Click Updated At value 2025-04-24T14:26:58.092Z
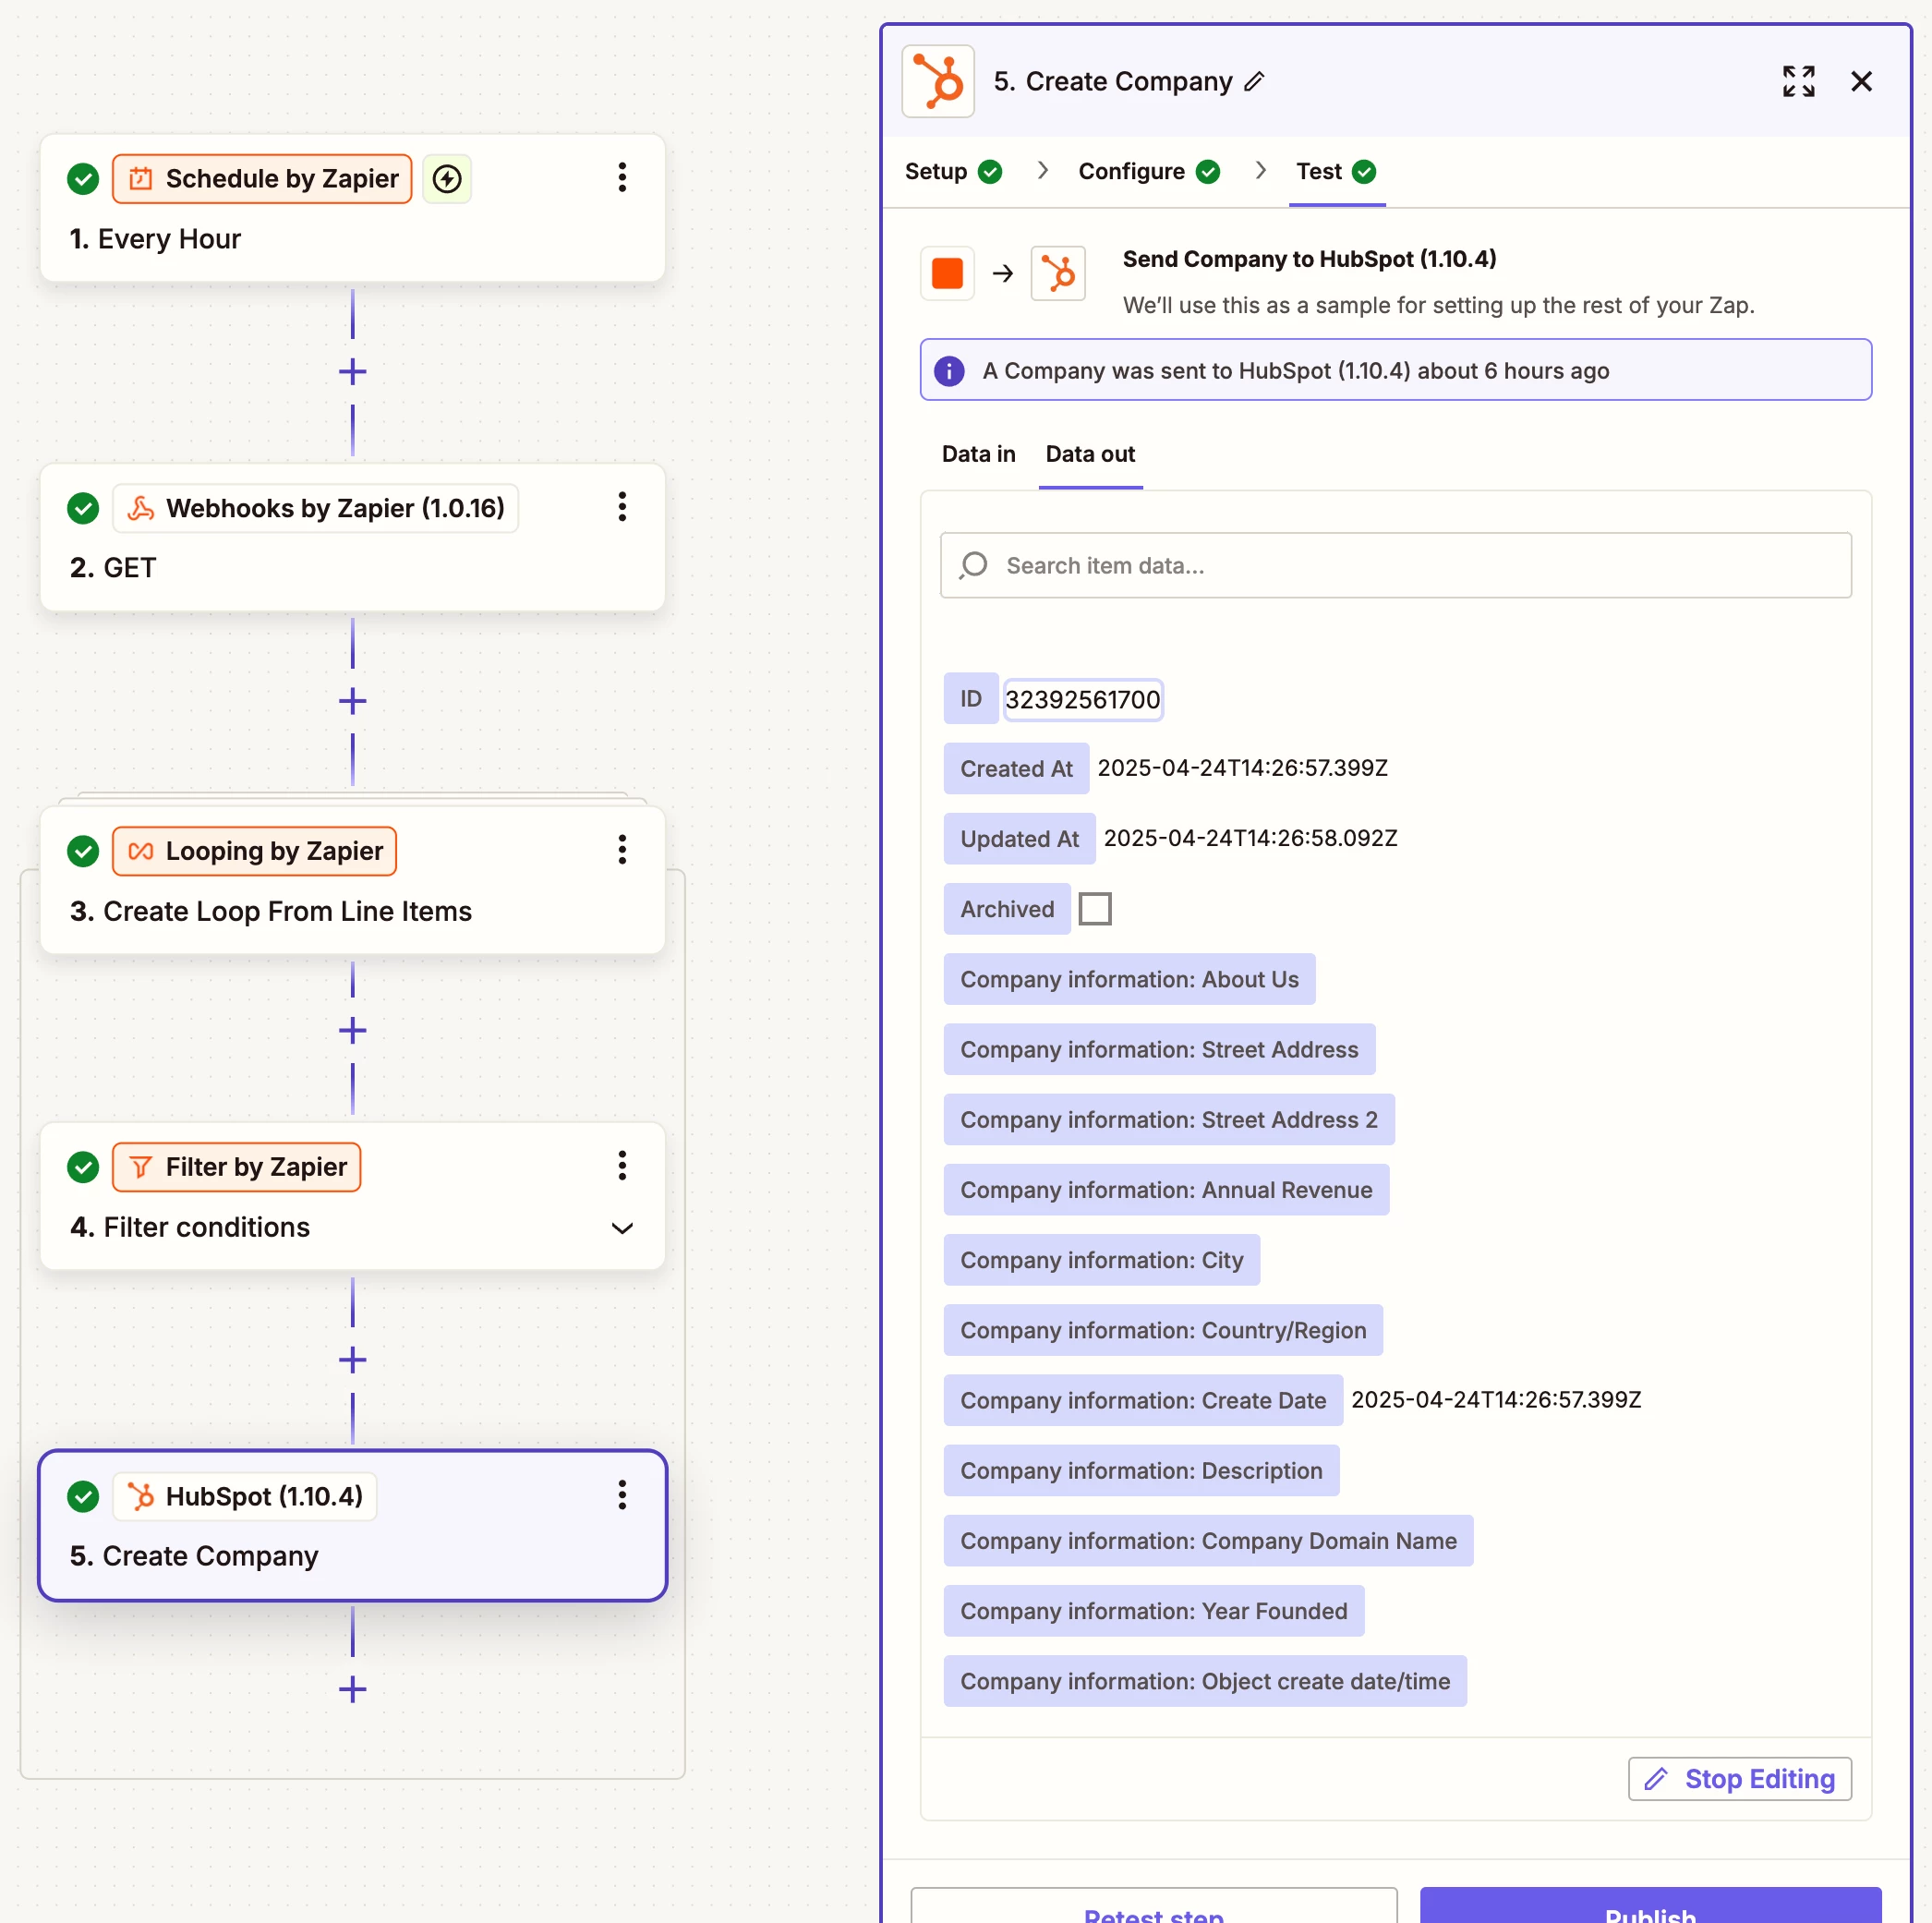Screen dimensions: 1932x1923 click(x=1250, y=838)
